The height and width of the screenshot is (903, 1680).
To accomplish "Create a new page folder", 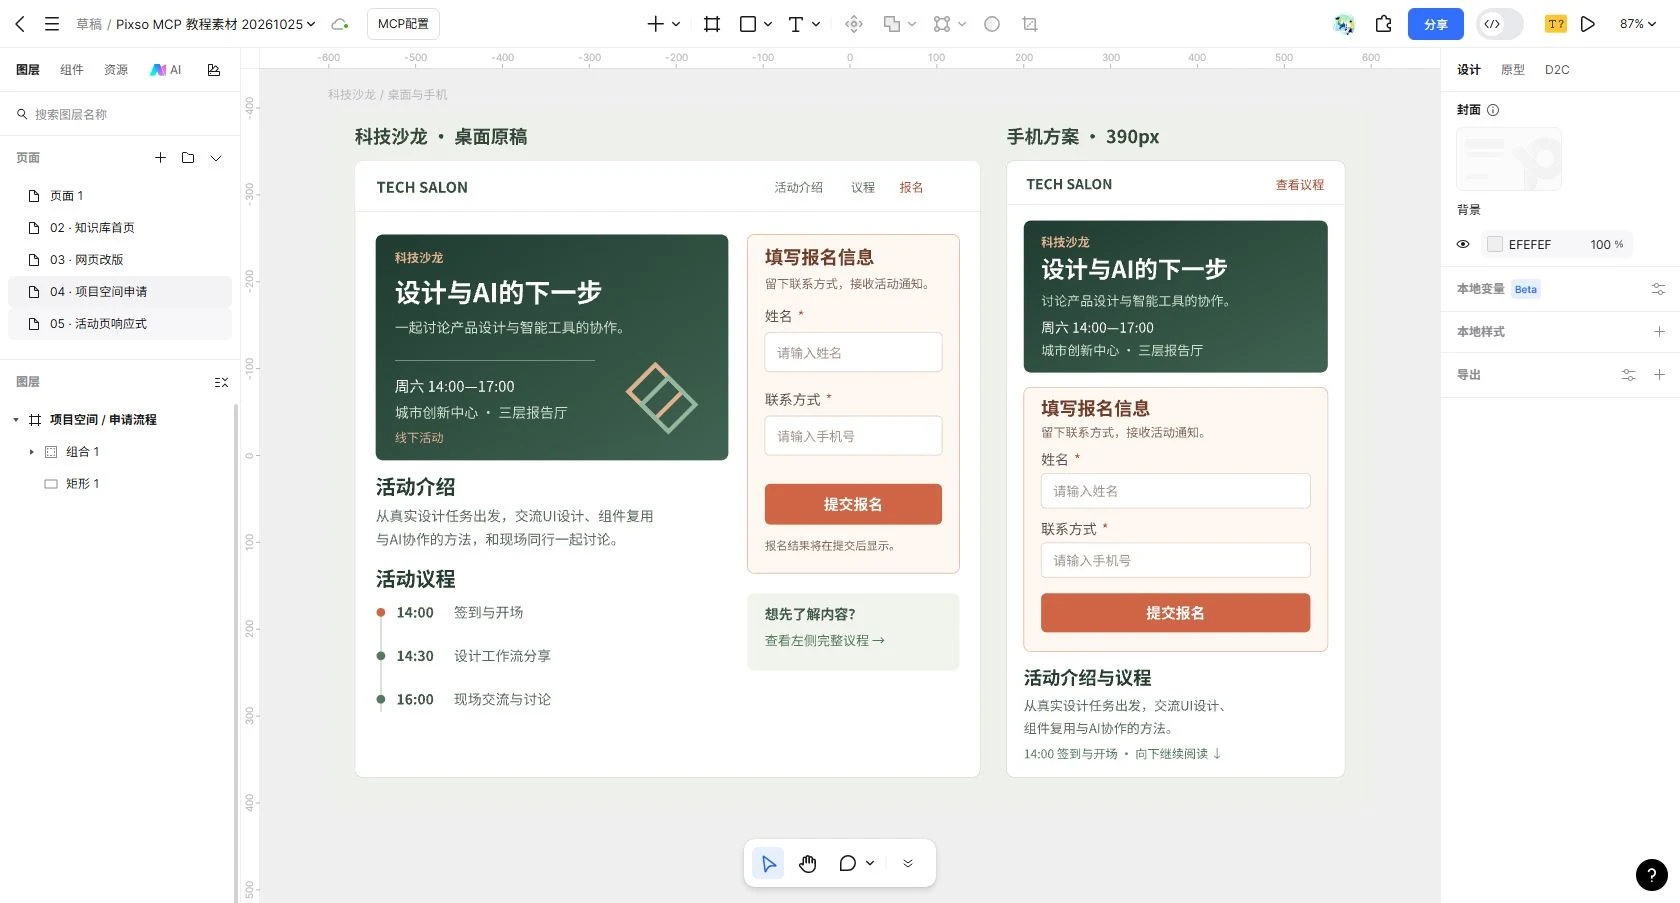I will coord(188,158).
